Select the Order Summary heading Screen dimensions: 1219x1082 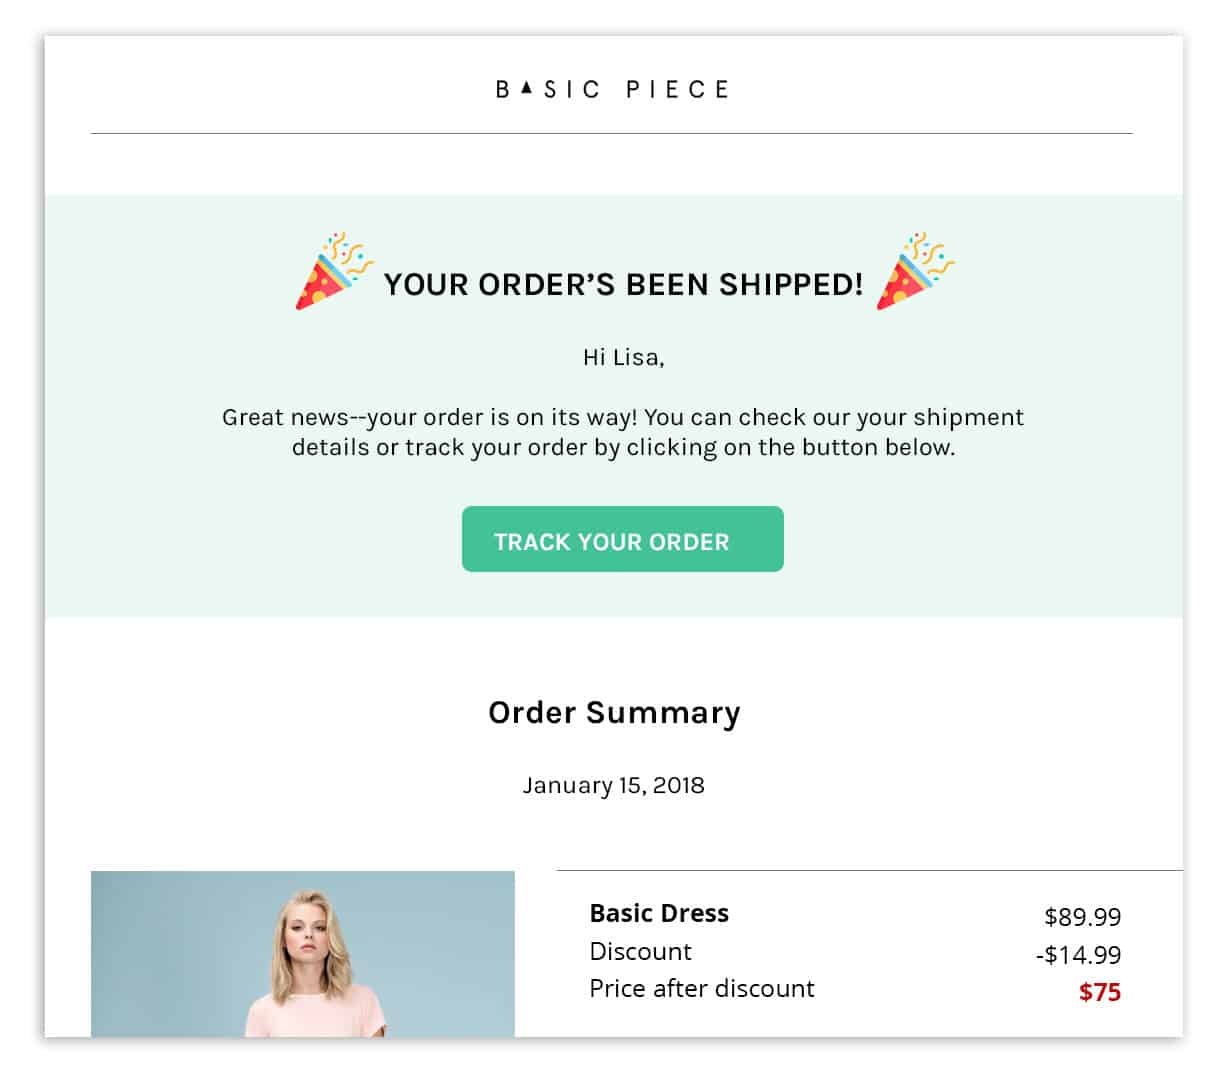[614, 713]
